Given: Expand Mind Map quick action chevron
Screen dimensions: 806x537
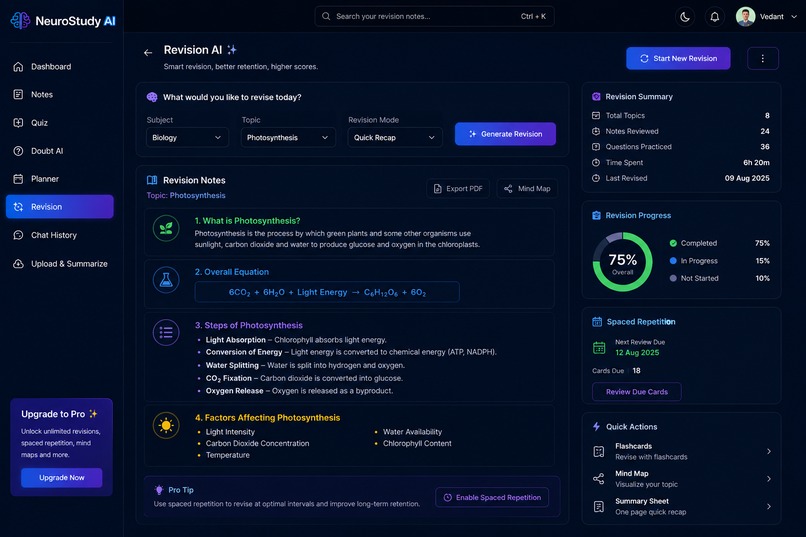Looking at the screenshot, I should pyautogui.click(x=769, y=478).
